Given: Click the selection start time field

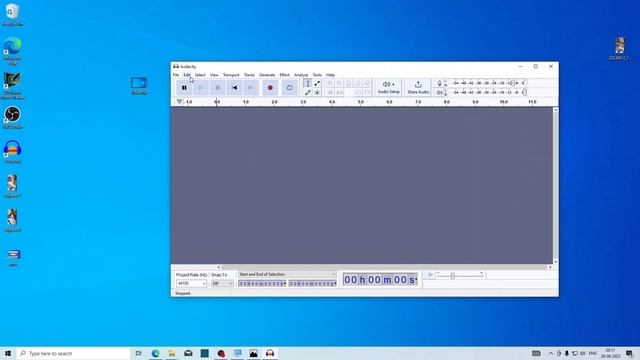Looking at the screenshot, I should [262, 283].
